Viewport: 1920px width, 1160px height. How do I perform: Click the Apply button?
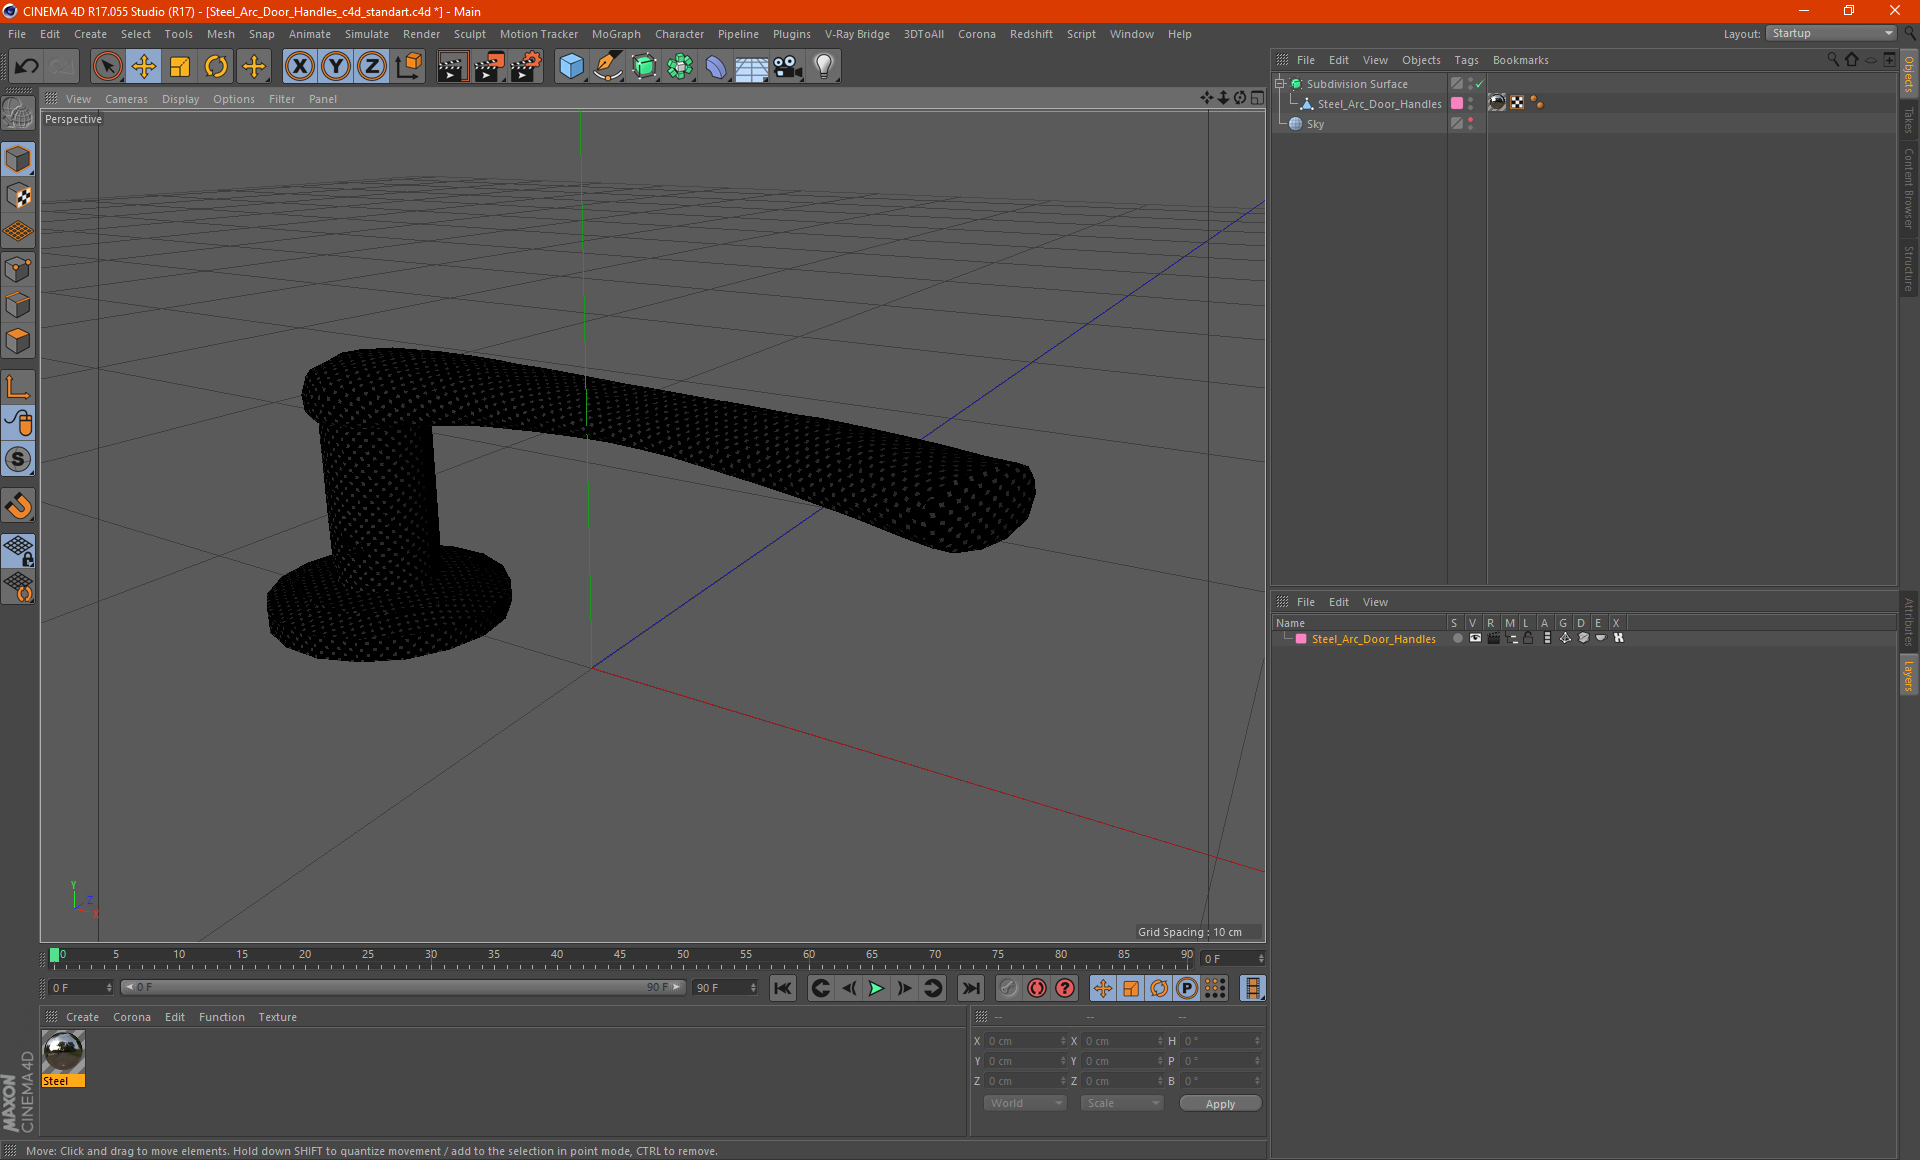click(1219, 1103)
